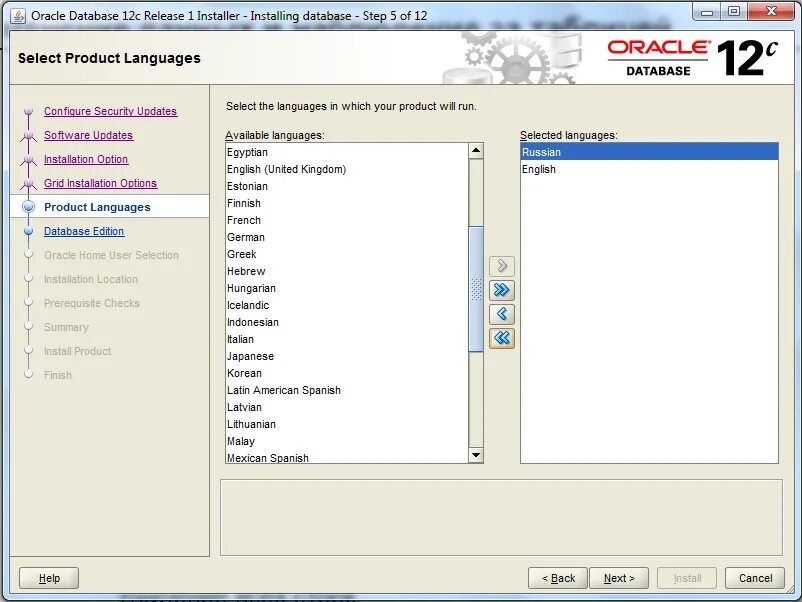Image resolution: width=802 pixels, height=602 pixels.
Task: Click the remove all languages double-arrow button
Action: (502, 338)
